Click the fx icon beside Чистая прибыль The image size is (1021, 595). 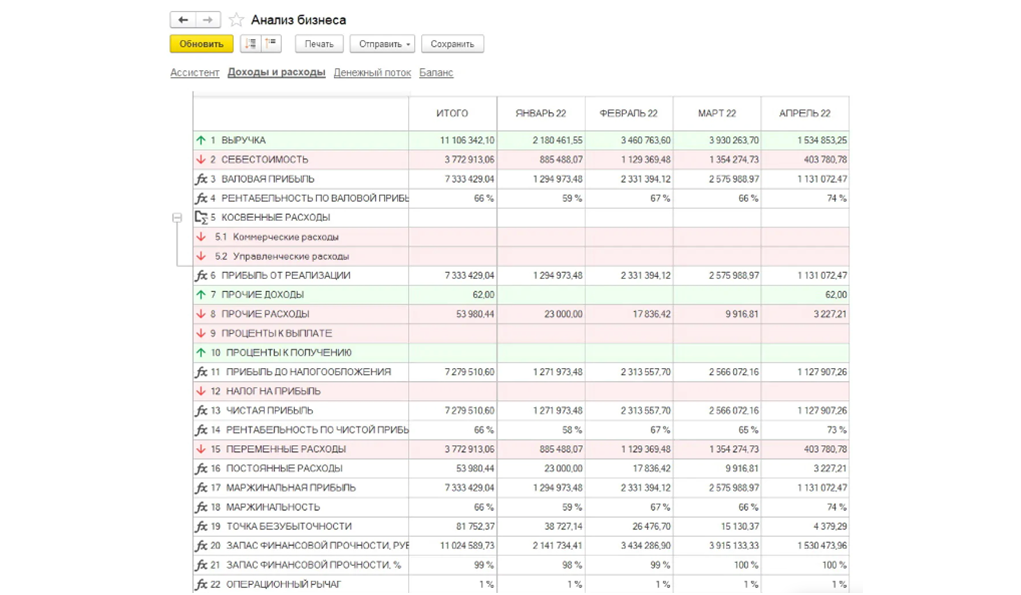pyautogui.click(x=201, y=411)
